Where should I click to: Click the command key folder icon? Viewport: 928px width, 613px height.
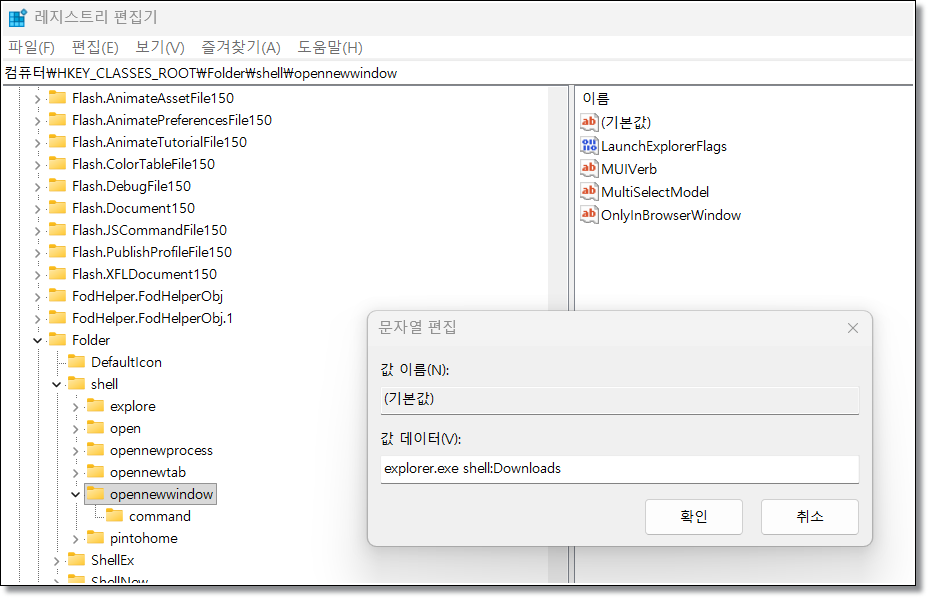click(114, 516)
